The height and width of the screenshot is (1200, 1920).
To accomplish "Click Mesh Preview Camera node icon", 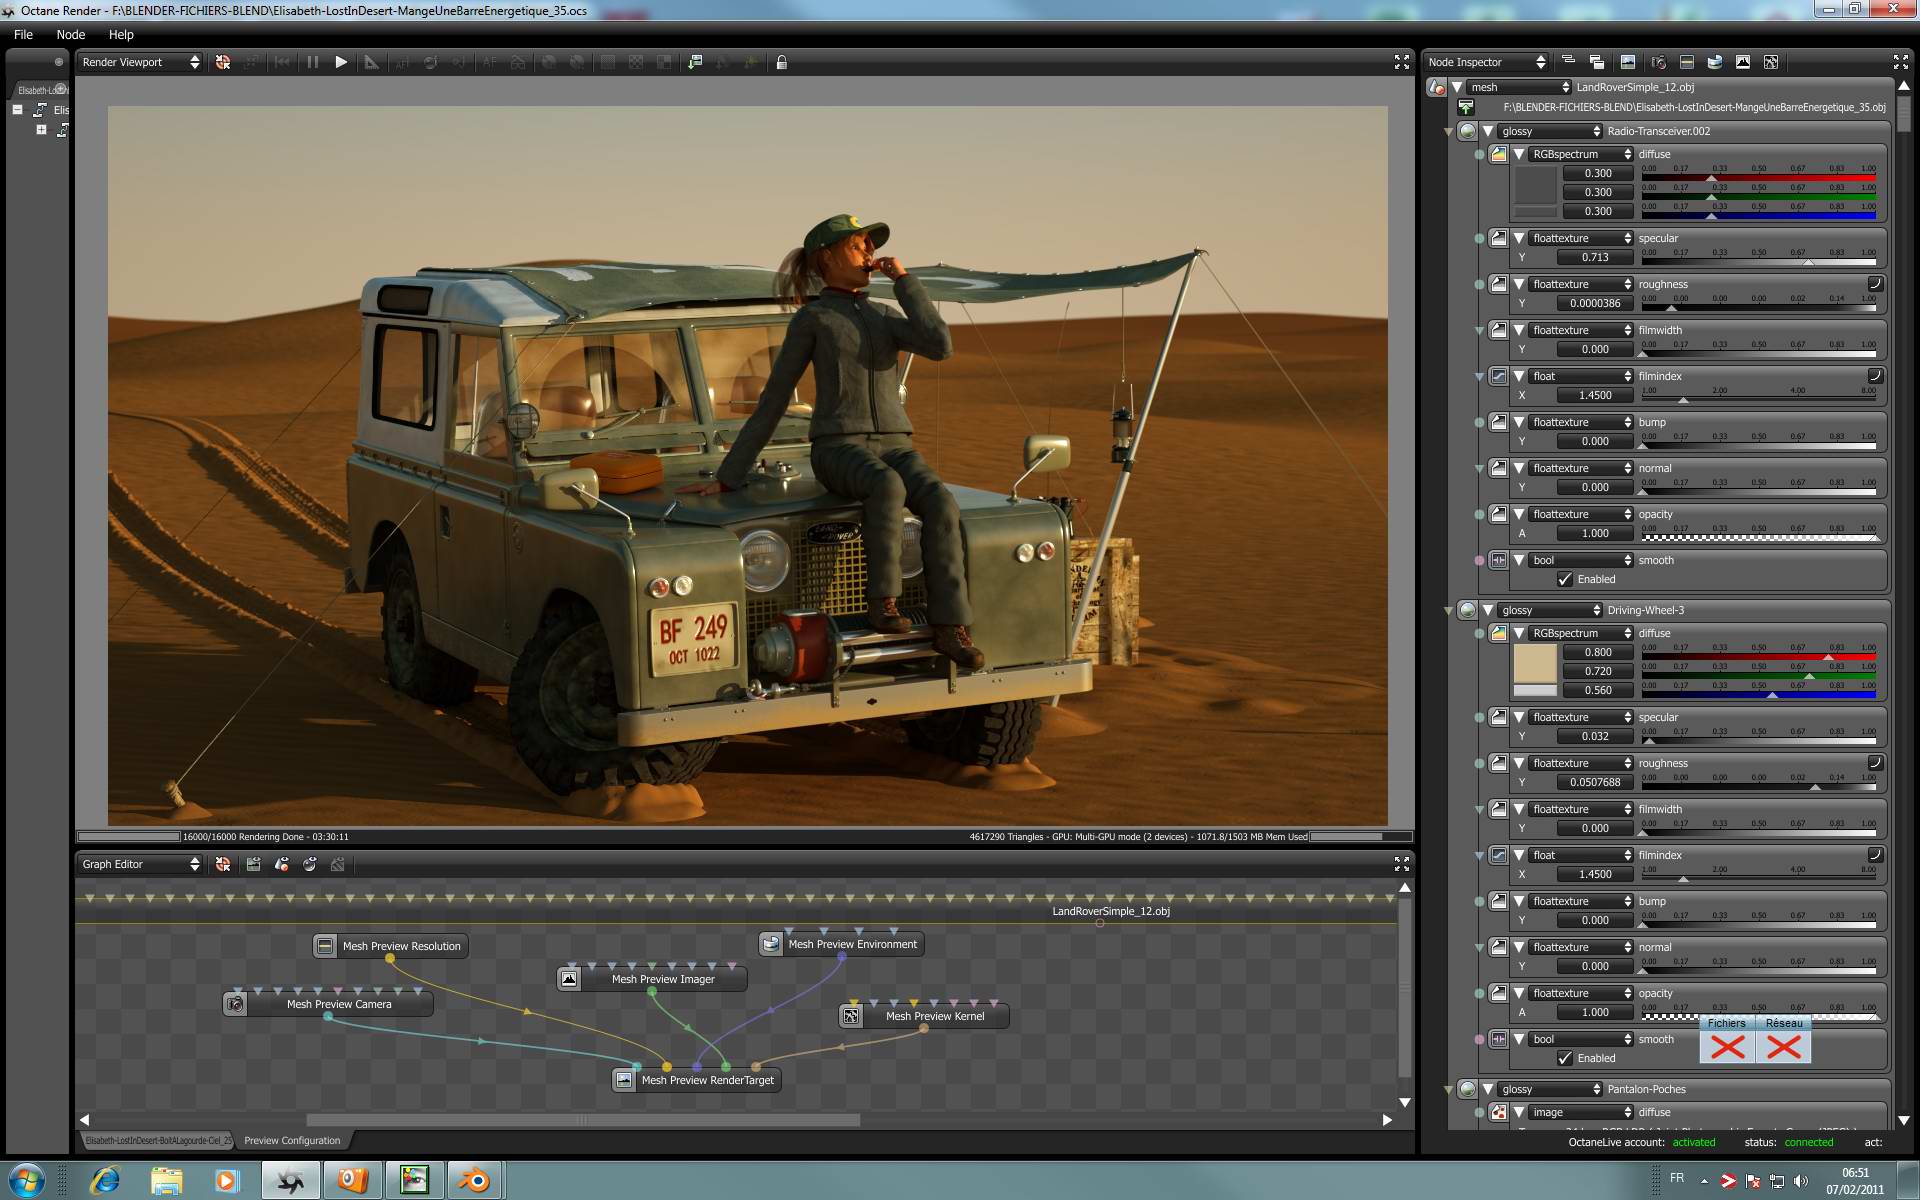I will (235, 1004).
